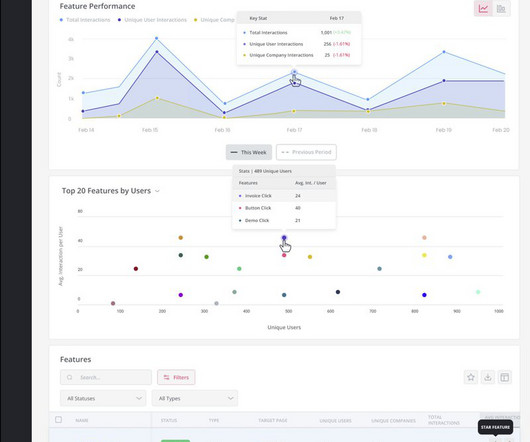Sort by the Unique Users column header
The height and width of the screenshot is (442, 530).
[335, 421]
